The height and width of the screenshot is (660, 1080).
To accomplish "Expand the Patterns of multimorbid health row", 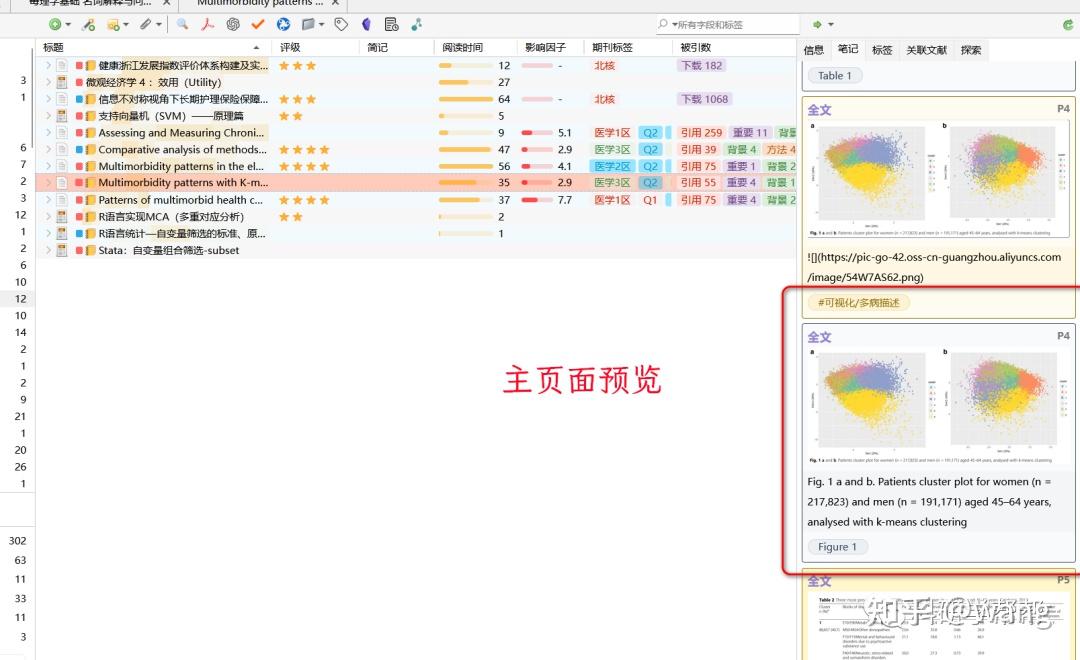I will click(x=48, y=200).
